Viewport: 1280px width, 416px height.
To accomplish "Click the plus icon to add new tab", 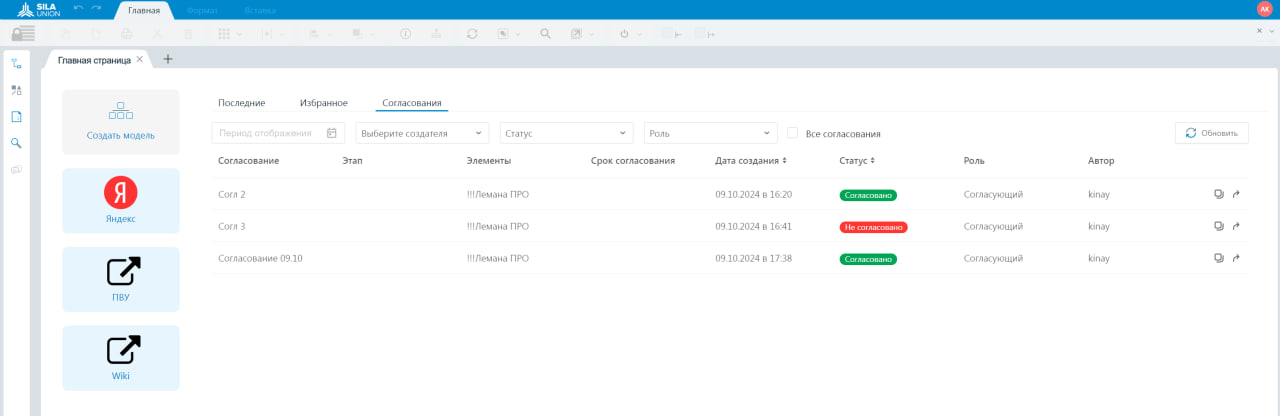I will coord(168,59).
